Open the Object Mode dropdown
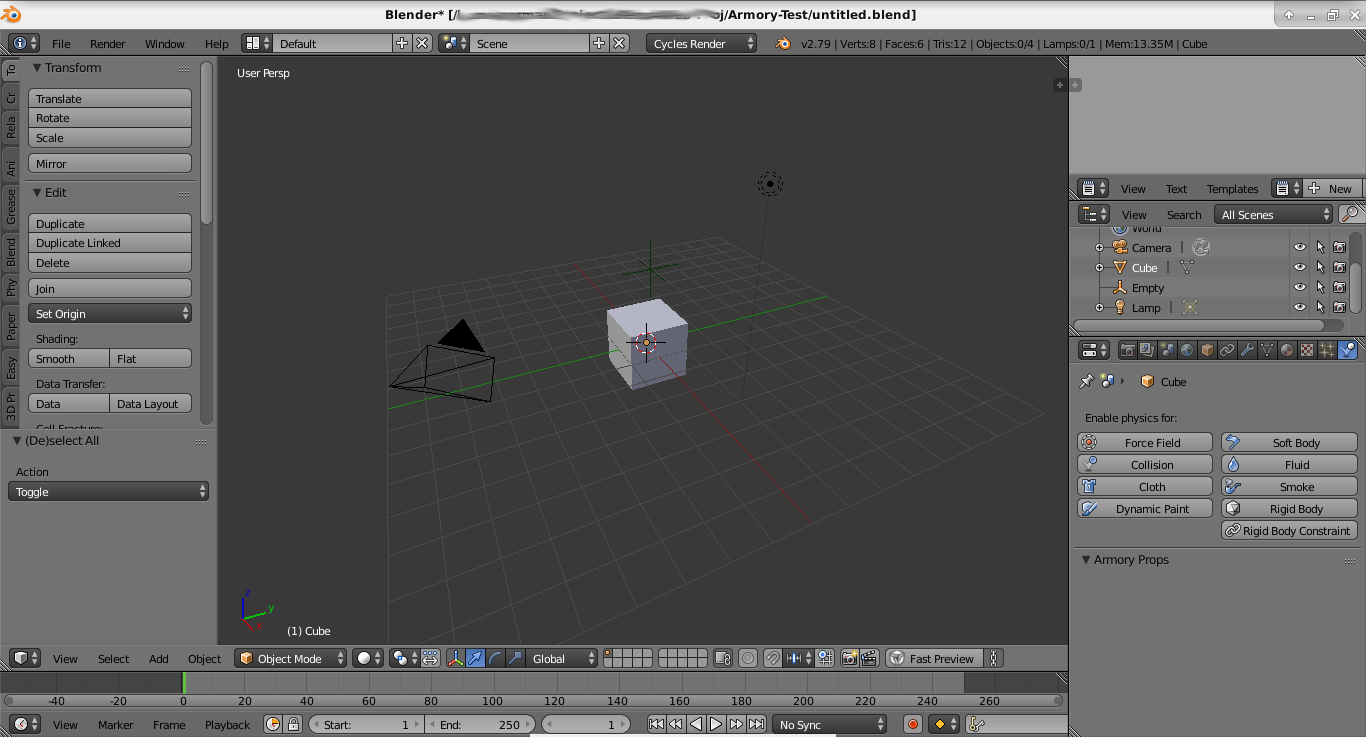The width and height of the screenshot is (1366, 737). (x=290, y=658)
